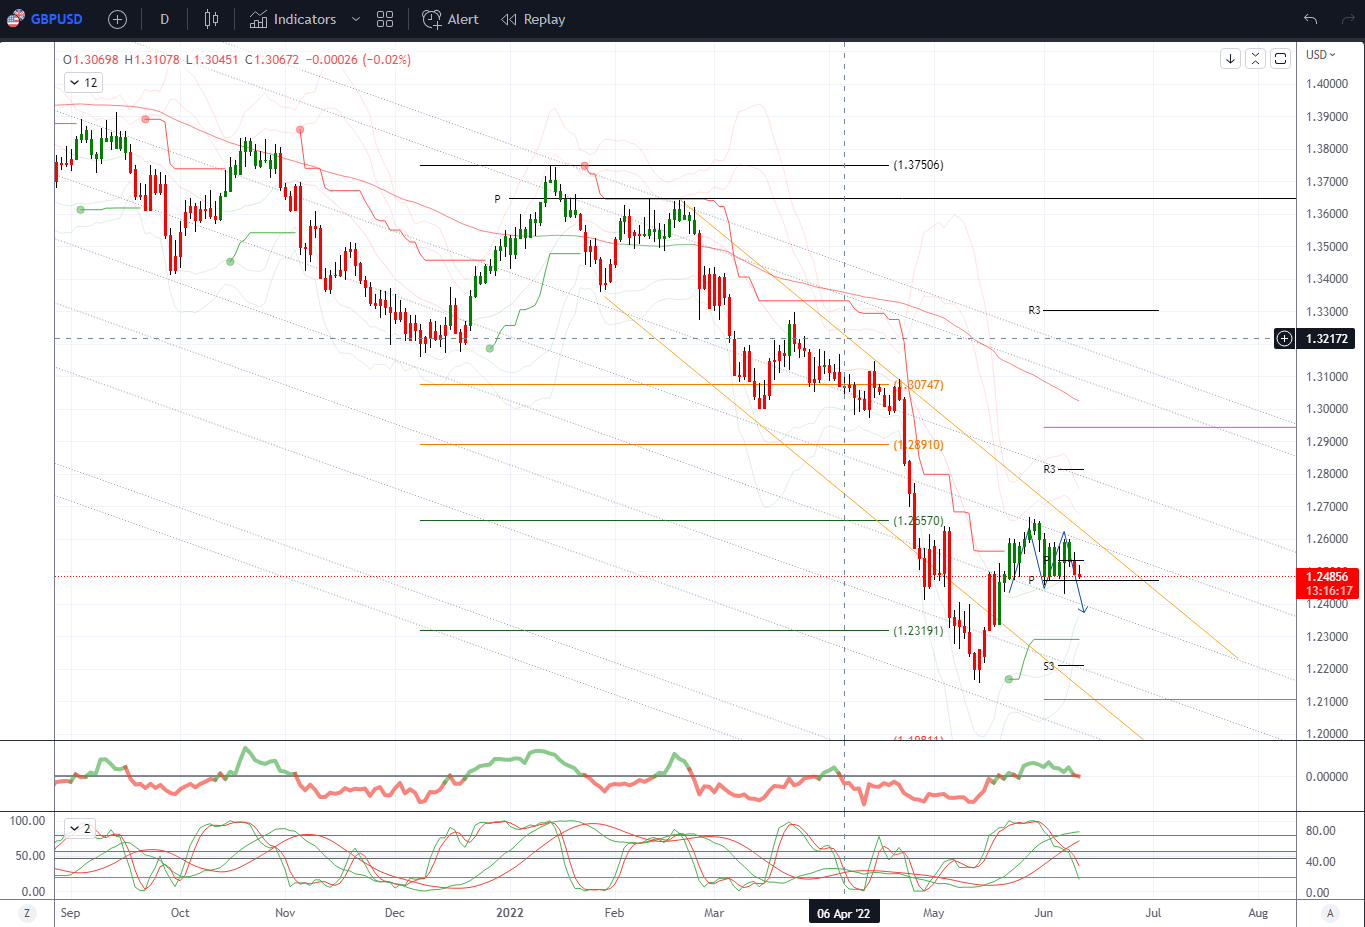The image size is (1365, 927).
Task: Click the 100.00 left scale label
Action: [28, 821]
